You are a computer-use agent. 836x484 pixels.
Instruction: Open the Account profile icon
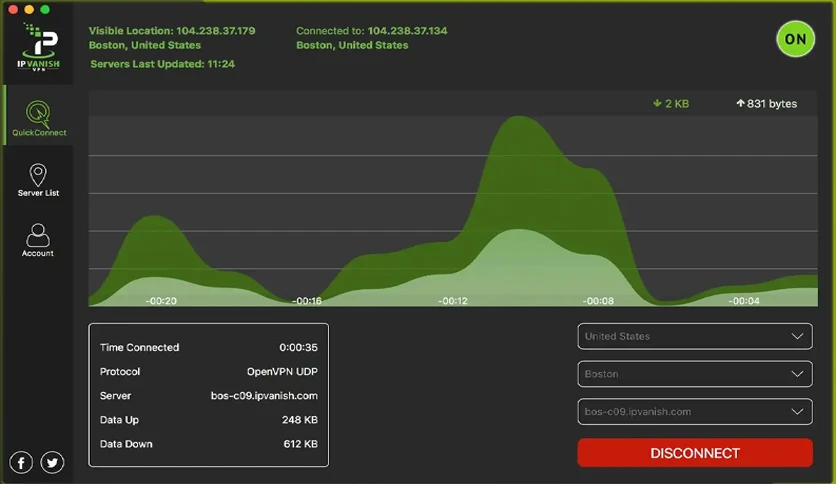click(38, 235)
